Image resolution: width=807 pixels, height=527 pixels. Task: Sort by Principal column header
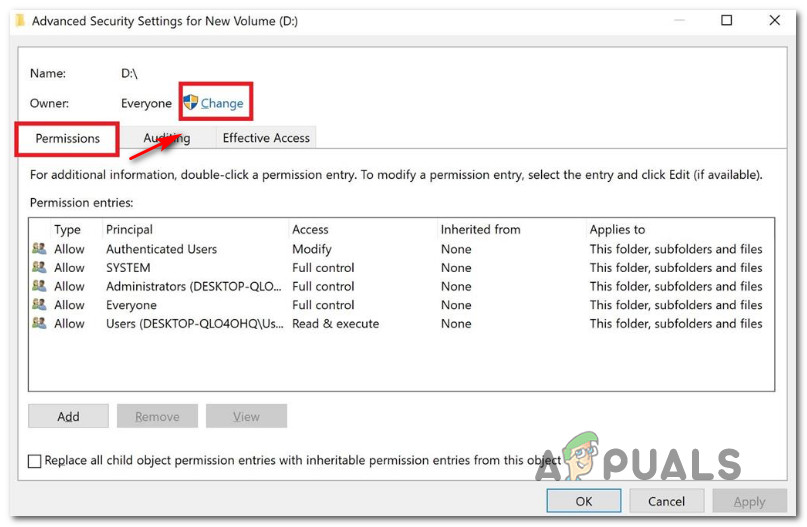[129, 230]
